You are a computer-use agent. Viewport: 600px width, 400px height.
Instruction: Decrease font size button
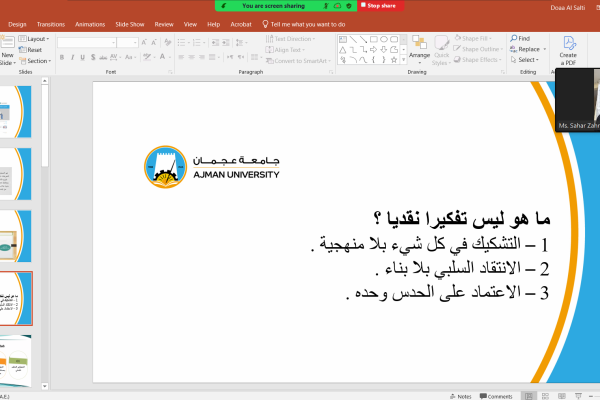[x=154, y=42]
